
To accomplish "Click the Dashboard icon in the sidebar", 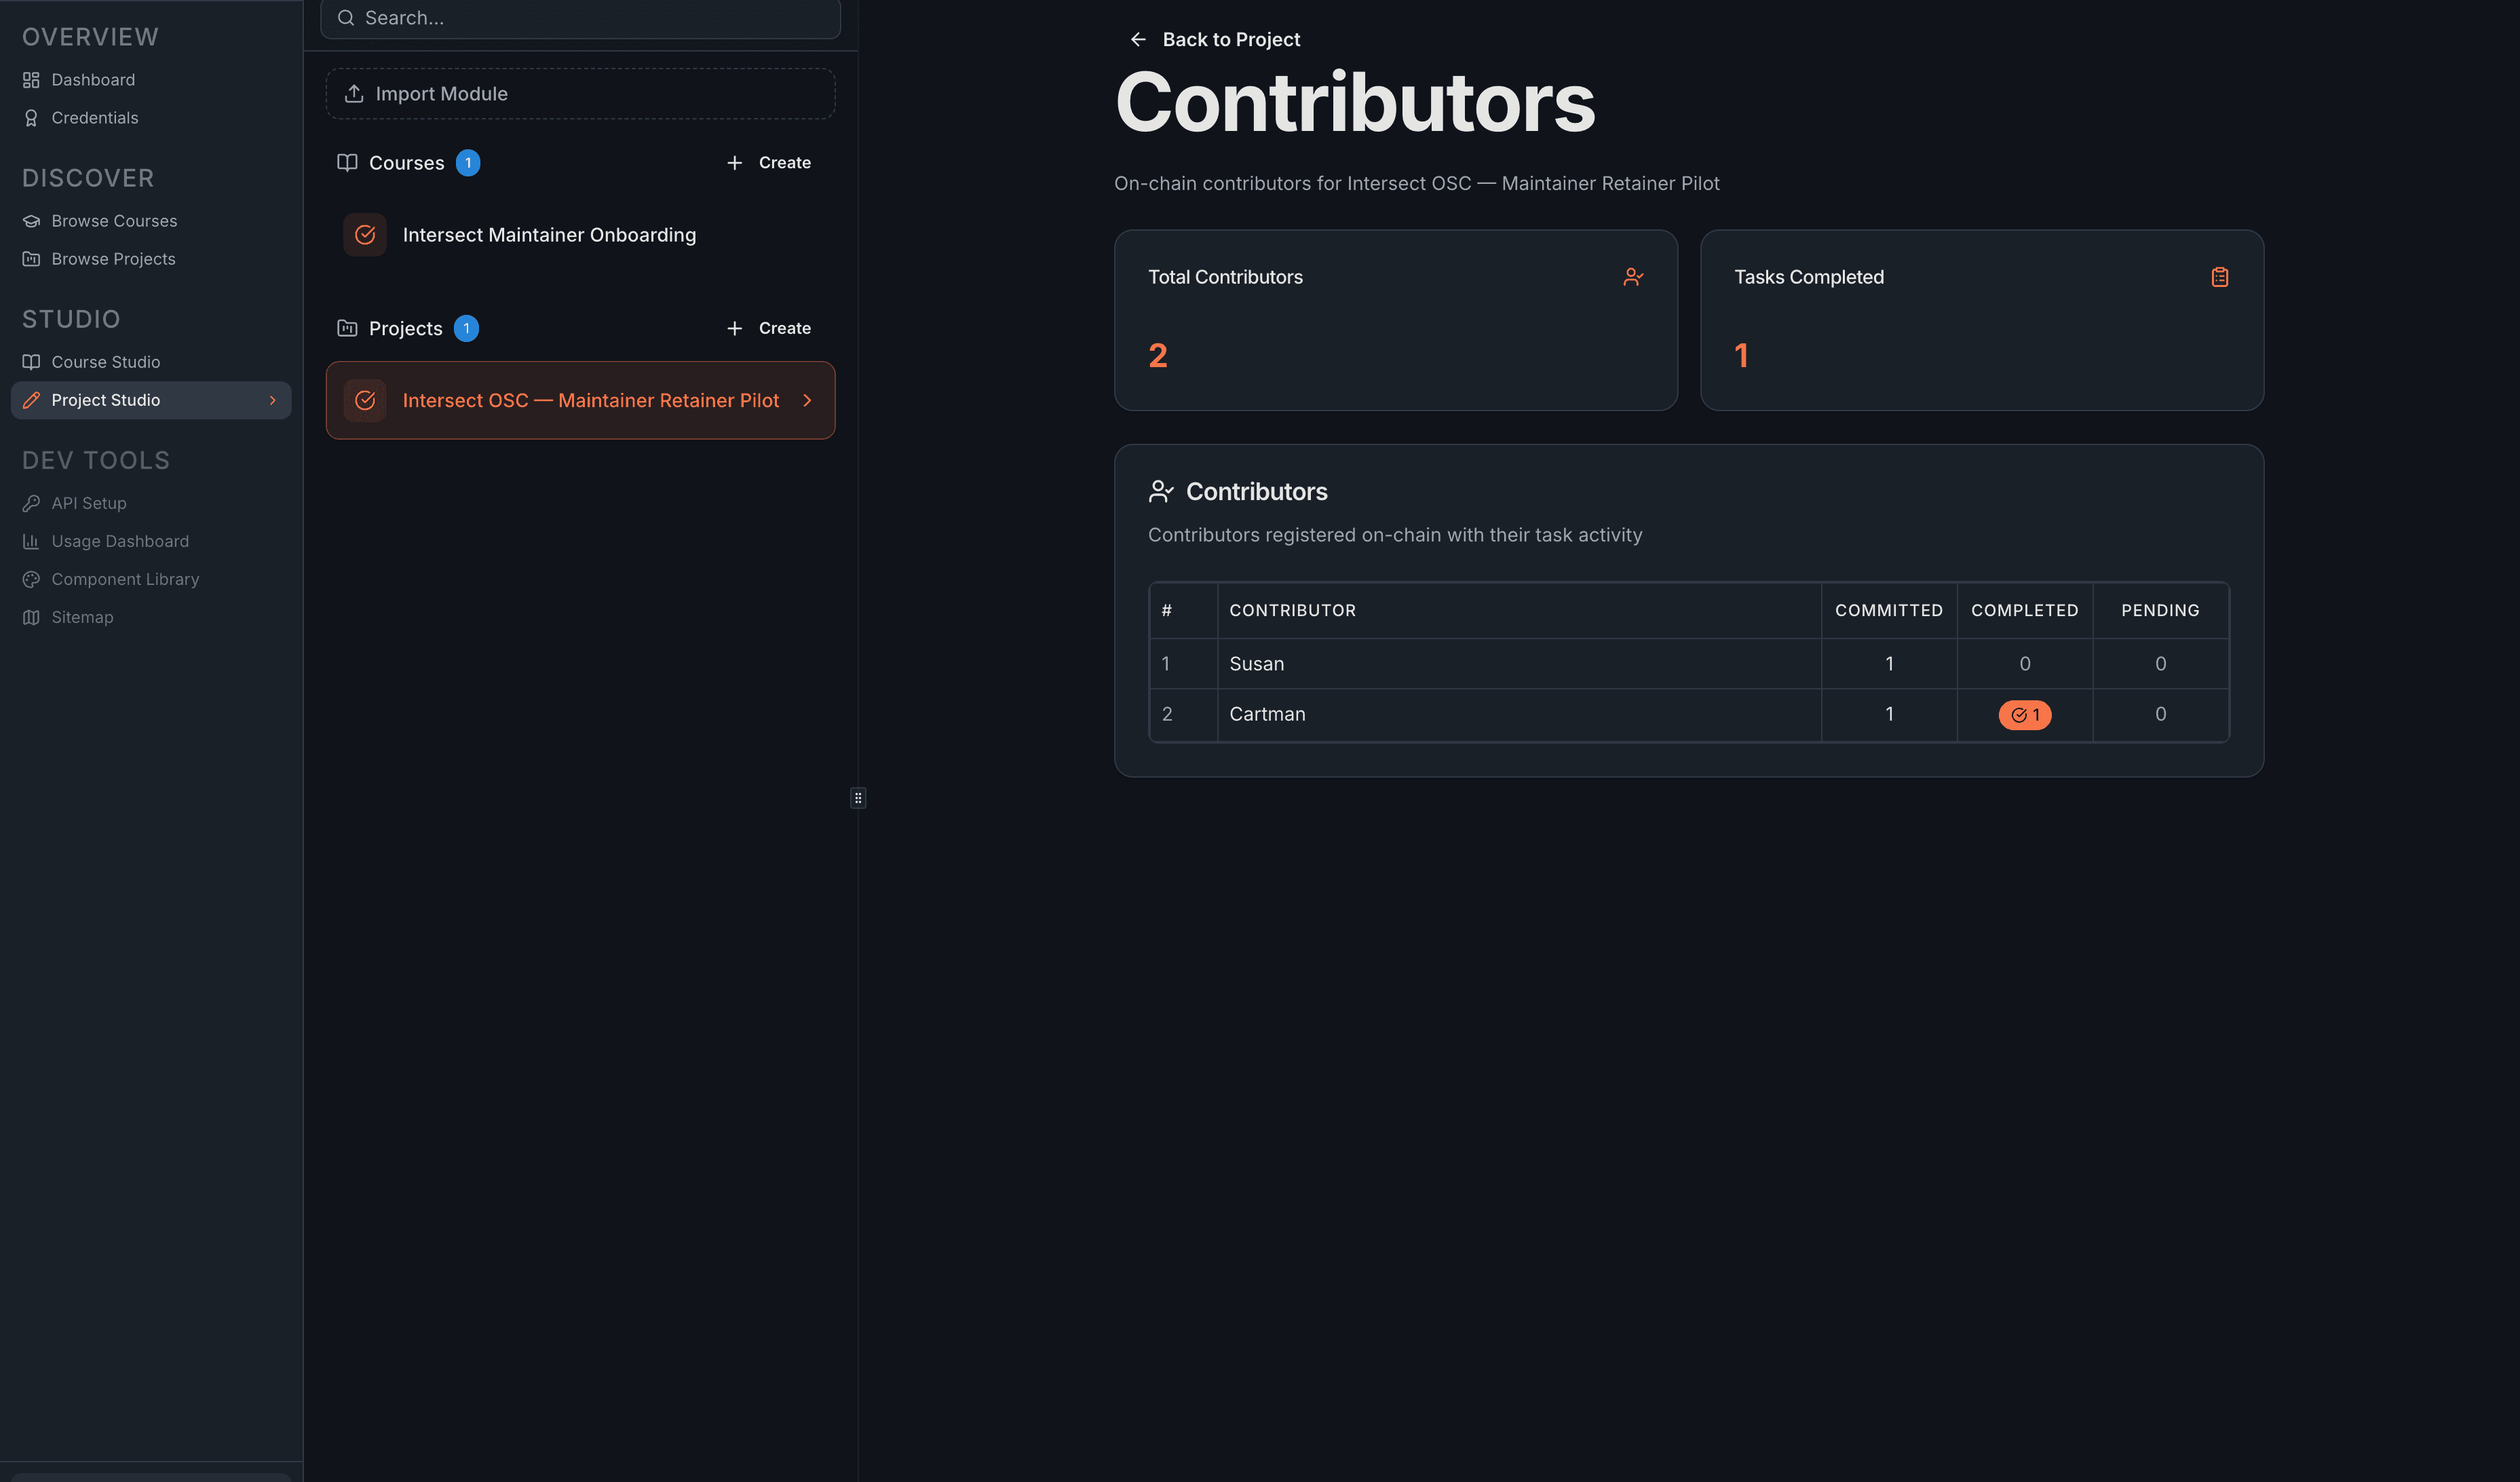I will click(30, 80).
